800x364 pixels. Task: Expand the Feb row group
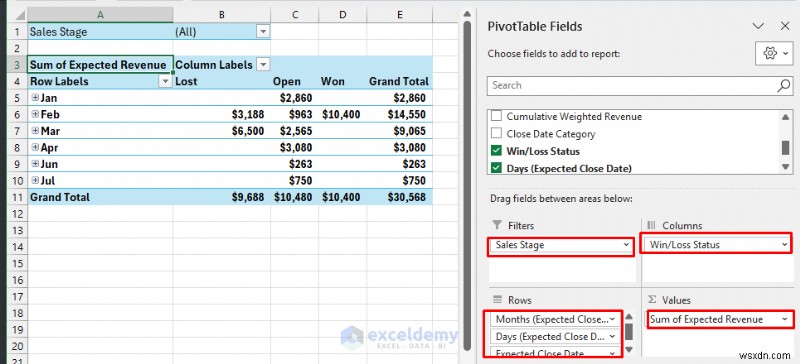(35, 114)
